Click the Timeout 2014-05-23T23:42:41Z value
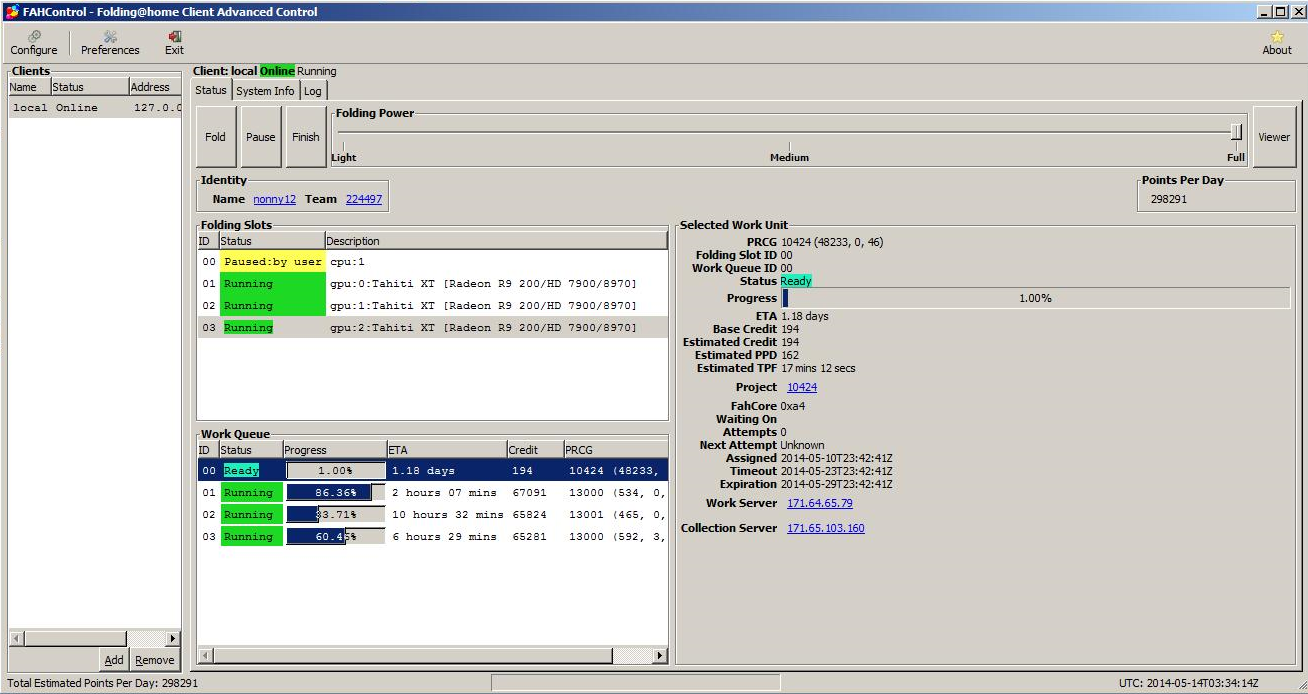Screen dimensions: 1308x694 pyautogui.click(x=836, y=471)
